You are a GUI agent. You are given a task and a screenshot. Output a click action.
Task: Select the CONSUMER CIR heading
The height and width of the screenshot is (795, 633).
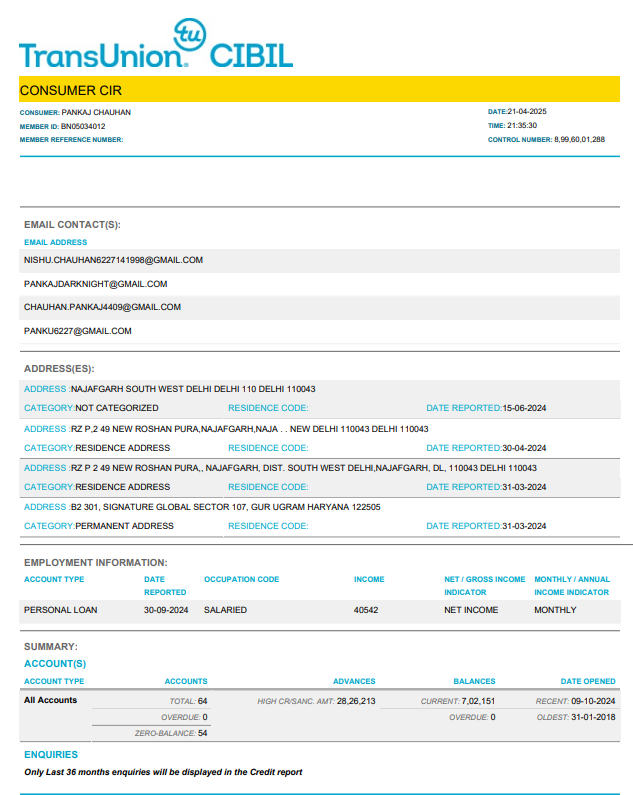pos(71,90)
